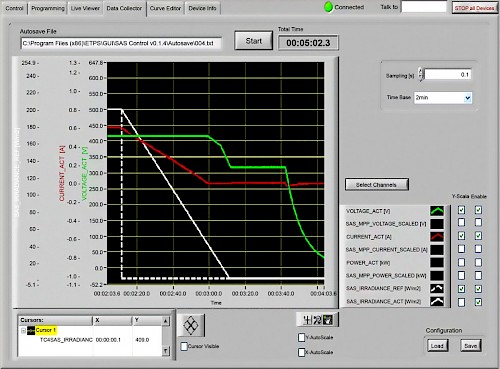This screenshot has height=369, width=500.
Task: Switch to the Live Viewer tab
Action: click(x=85, y=8)
